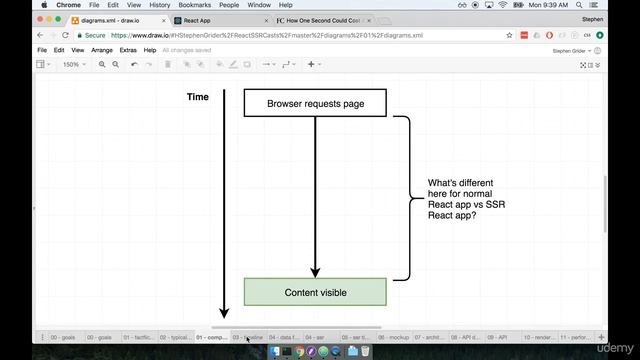This screenshot has width=640, height=360.
Task: Click the vertical canvas scrollbar
Action: coord(605,204)
